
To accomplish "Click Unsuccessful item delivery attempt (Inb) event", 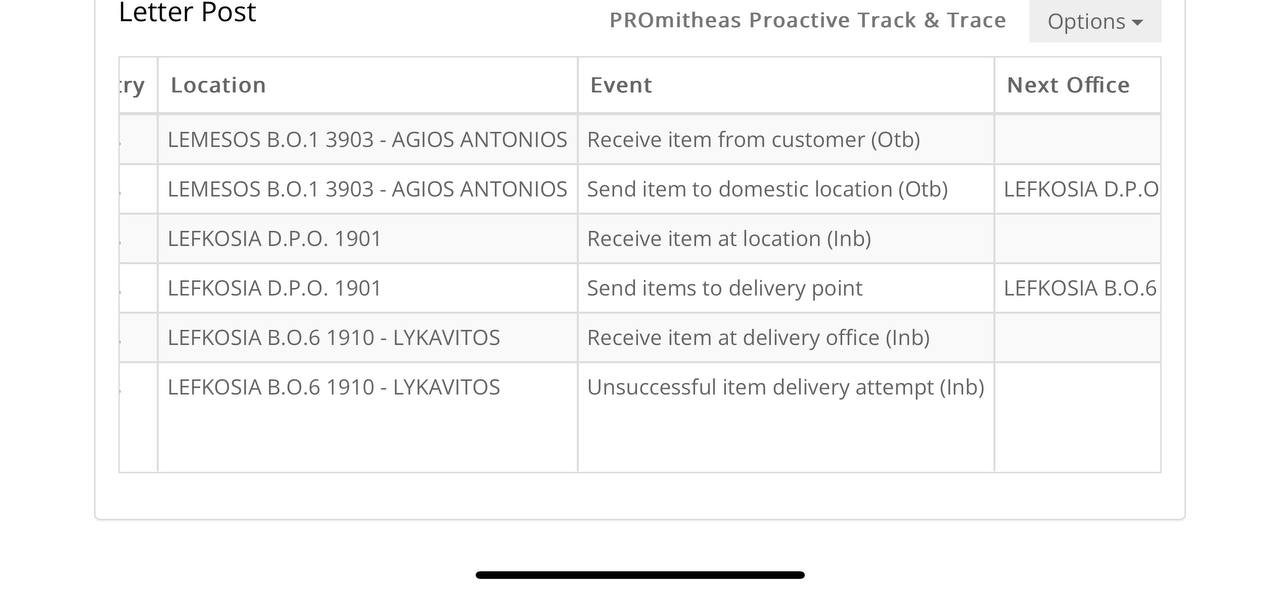I will 786,387.
